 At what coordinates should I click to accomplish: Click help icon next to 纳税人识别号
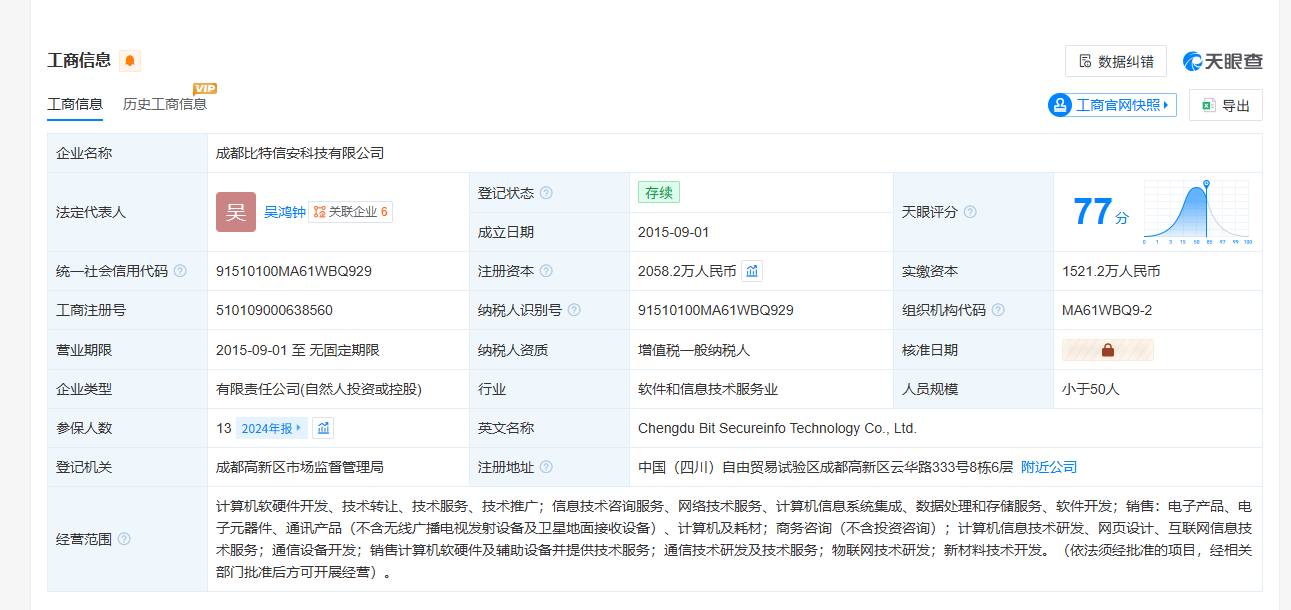[574, 310]
